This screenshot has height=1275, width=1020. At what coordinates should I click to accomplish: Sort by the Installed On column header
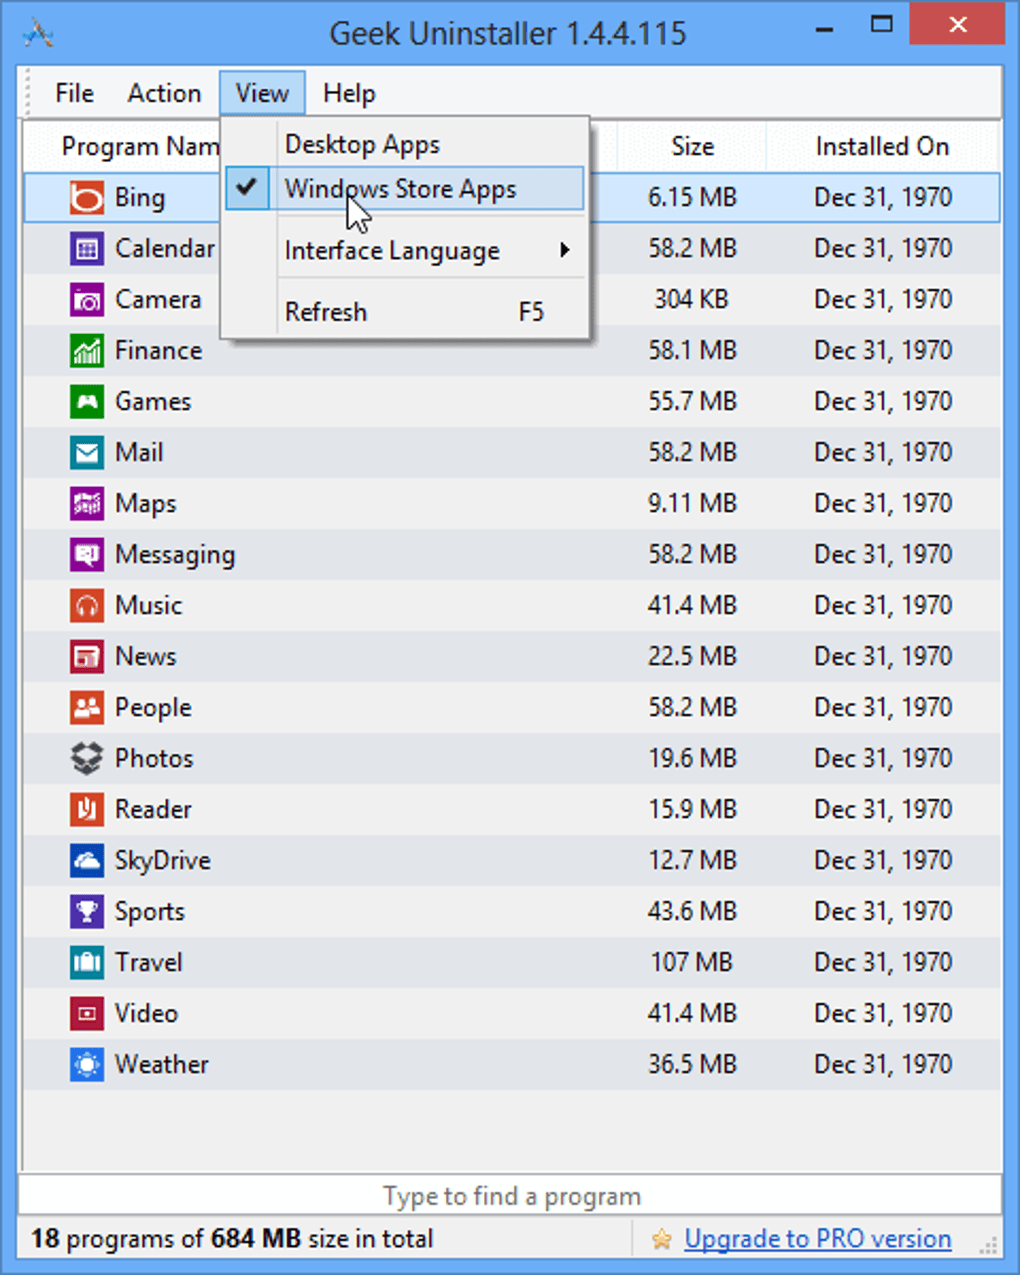(881, 147)
